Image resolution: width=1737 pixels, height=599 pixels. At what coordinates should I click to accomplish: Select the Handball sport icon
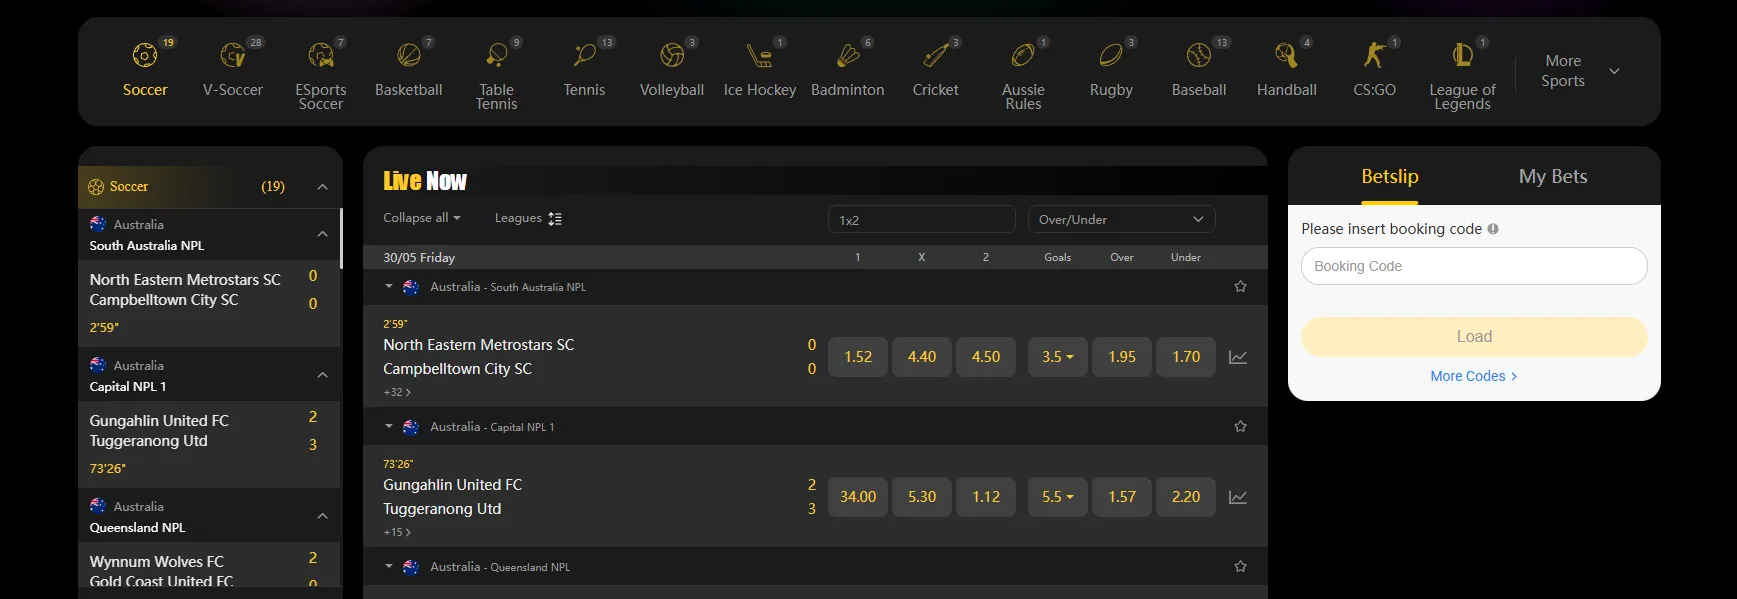[x=1287, y=55]
